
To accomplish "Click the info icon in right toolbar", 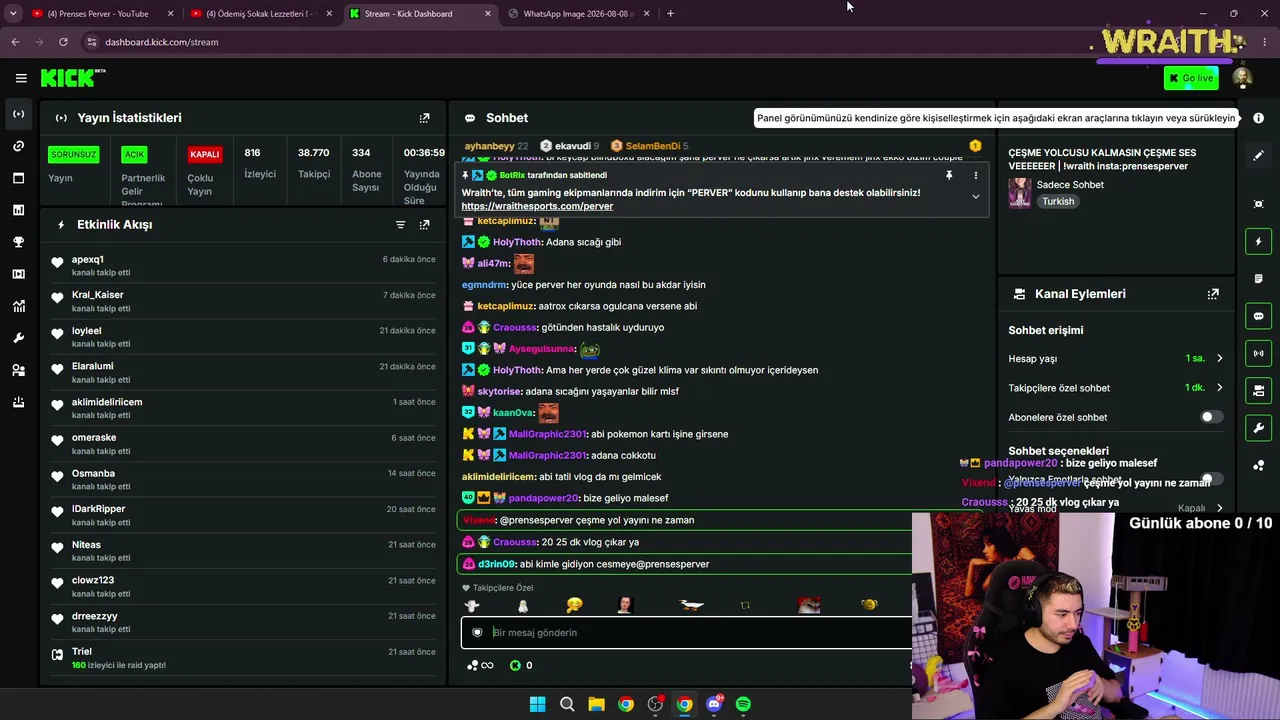I will coord(1258,118).
